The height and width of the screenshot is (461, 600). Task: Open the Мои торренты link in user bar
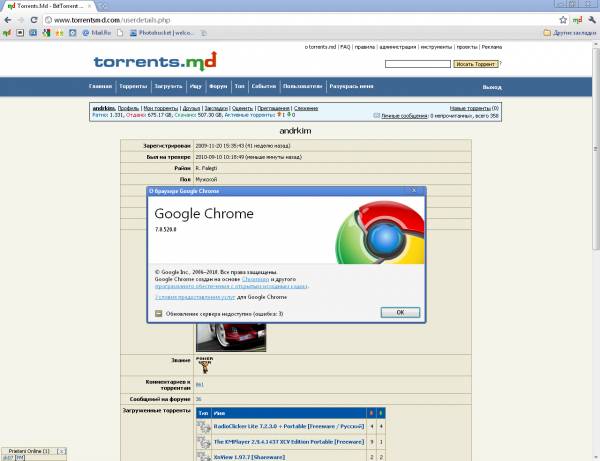161,108
